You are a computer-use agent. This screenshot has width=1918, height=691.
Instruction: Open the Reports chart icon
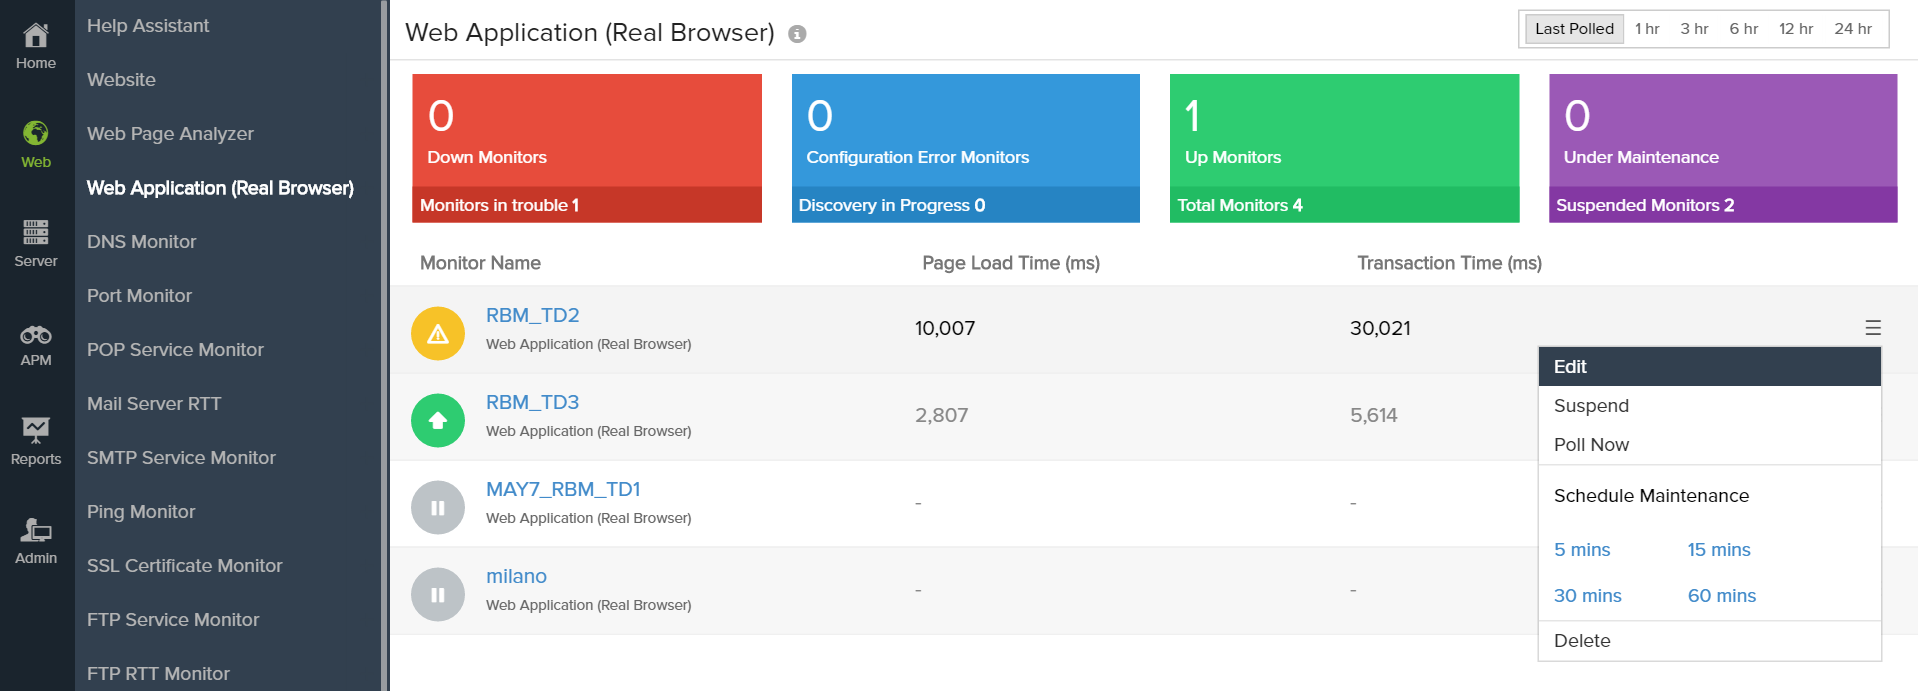(x=36, y=430)
